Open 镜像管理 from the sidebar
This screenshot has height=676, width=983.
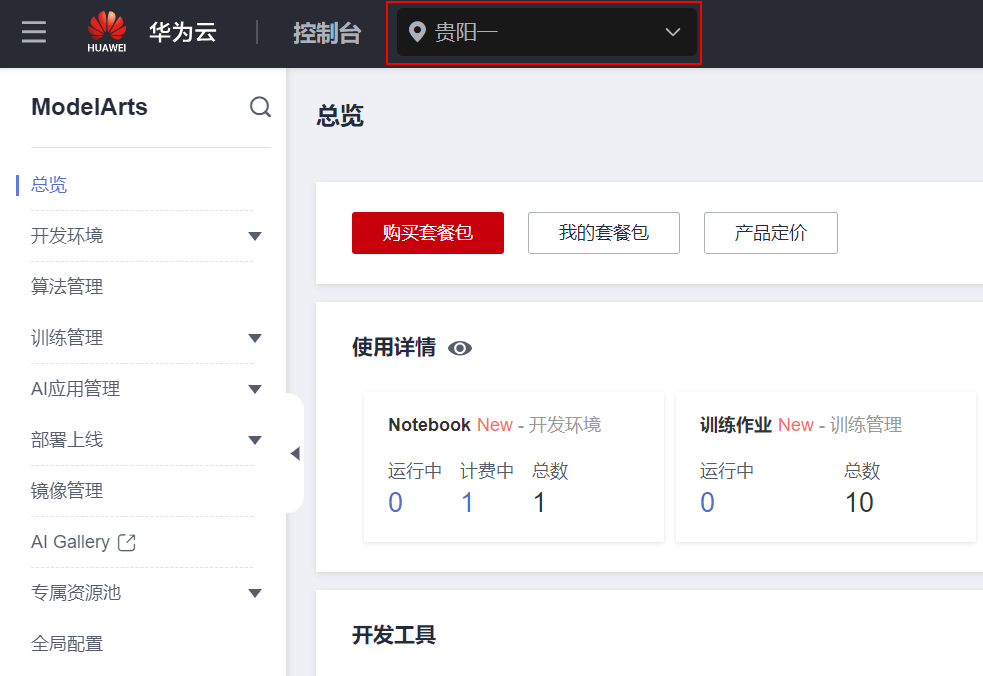tap(67, 491)
